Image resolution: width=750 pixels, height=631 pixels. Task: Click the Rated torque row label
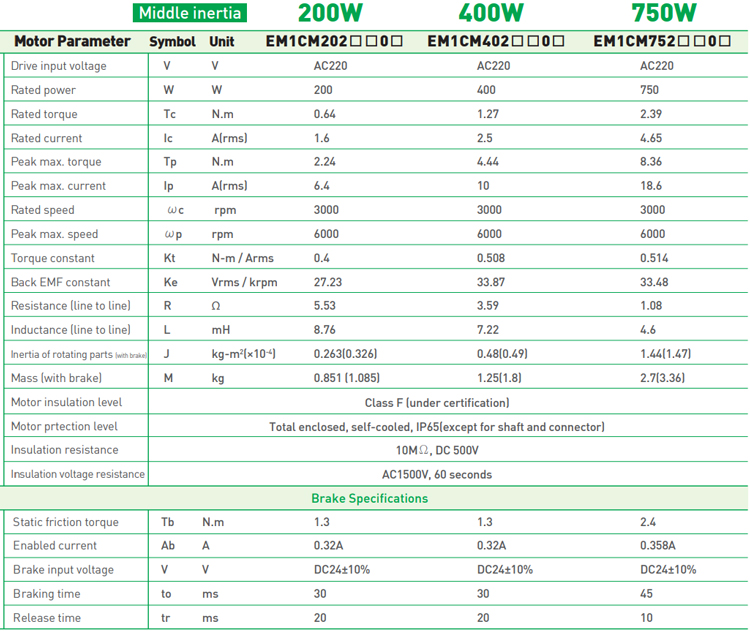44,114
